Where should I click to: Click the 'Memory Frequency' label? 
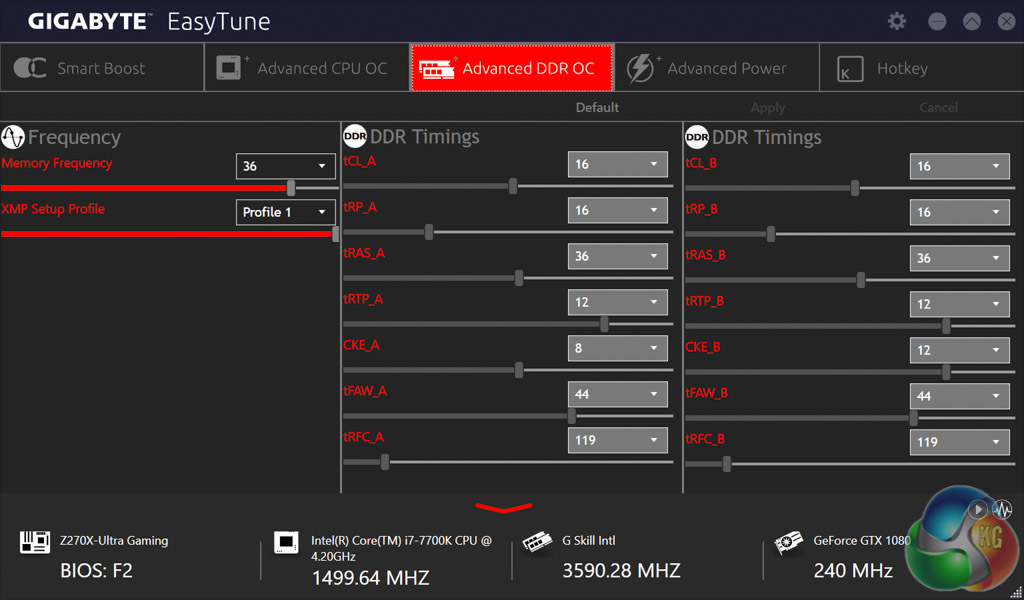(x=57, y=163)
